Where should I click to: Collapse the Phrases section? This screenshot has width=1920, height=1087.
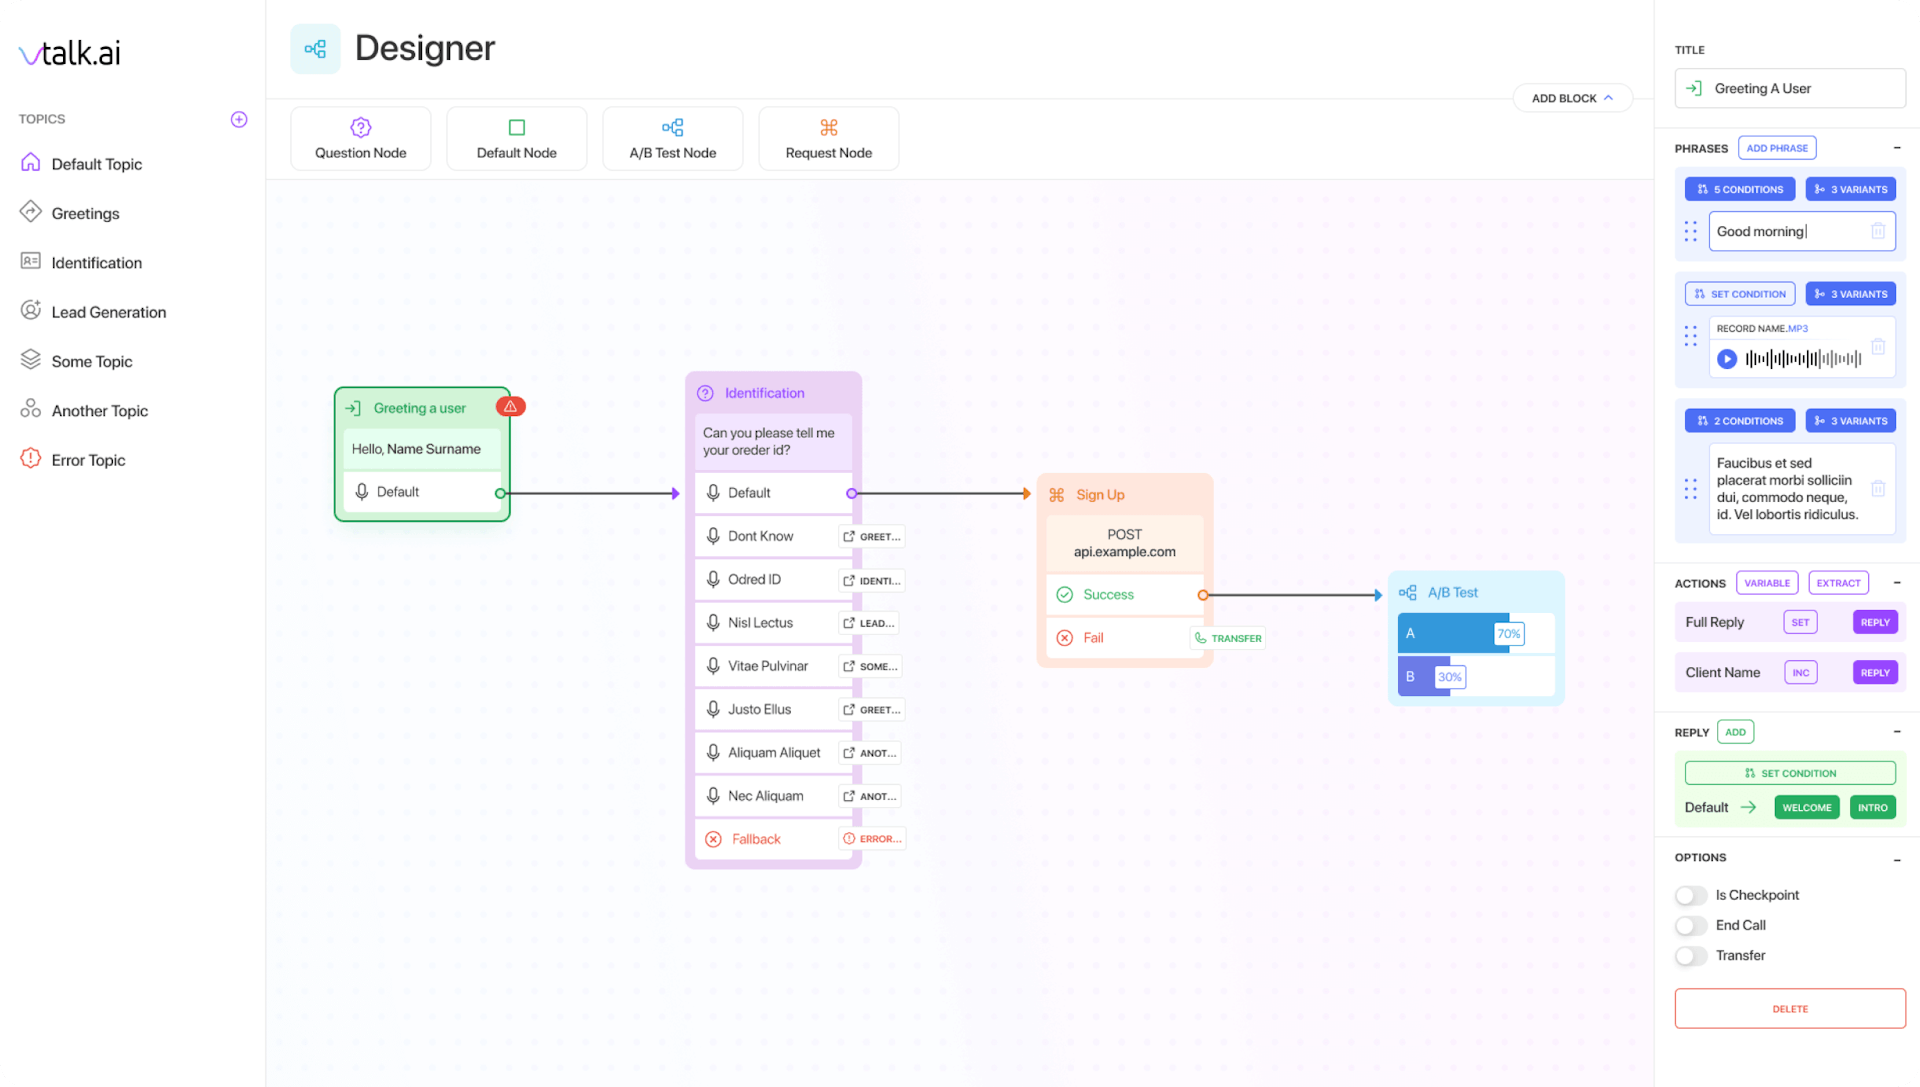(x=1897, y=148)
